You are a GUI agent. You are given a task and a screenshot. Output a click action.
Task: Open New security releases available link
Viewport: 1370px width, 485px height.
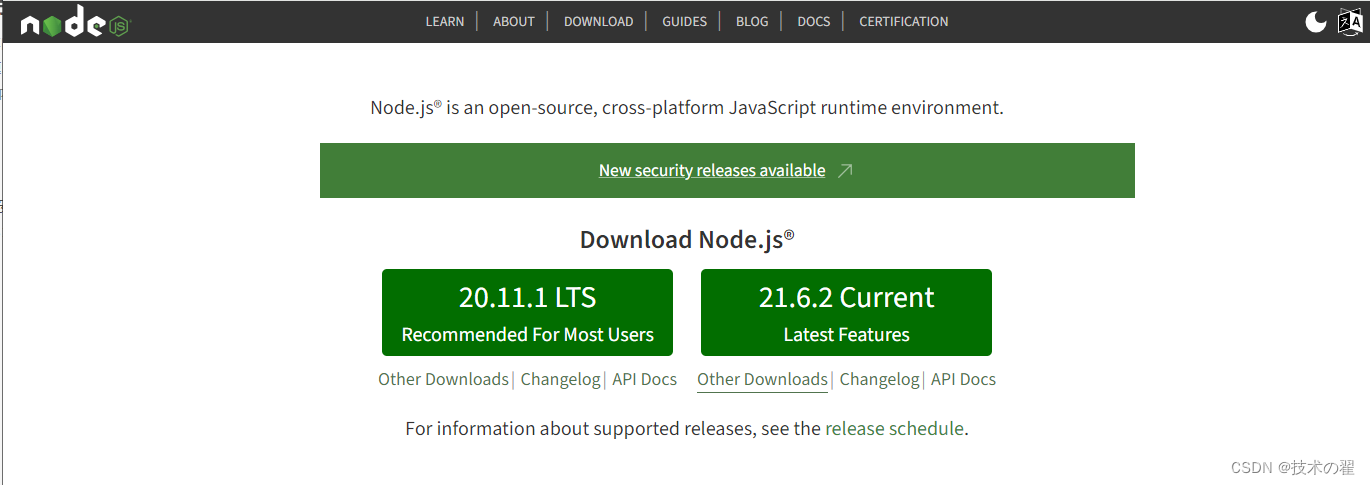pos(712,170)
